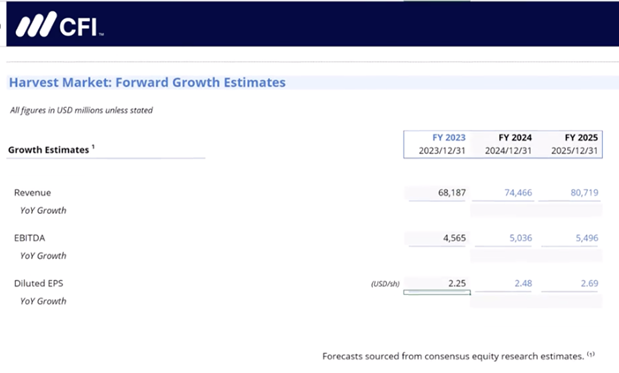This screenshot has height=373, width=619.
Task: Select the FY 2024 column header
Action: pos(515,137)
